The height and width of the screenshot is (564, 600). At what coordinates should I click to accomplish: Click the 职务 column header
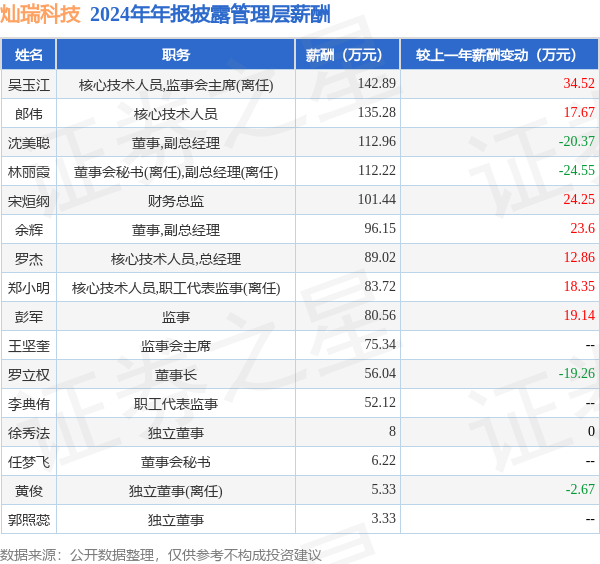point(176,54)
